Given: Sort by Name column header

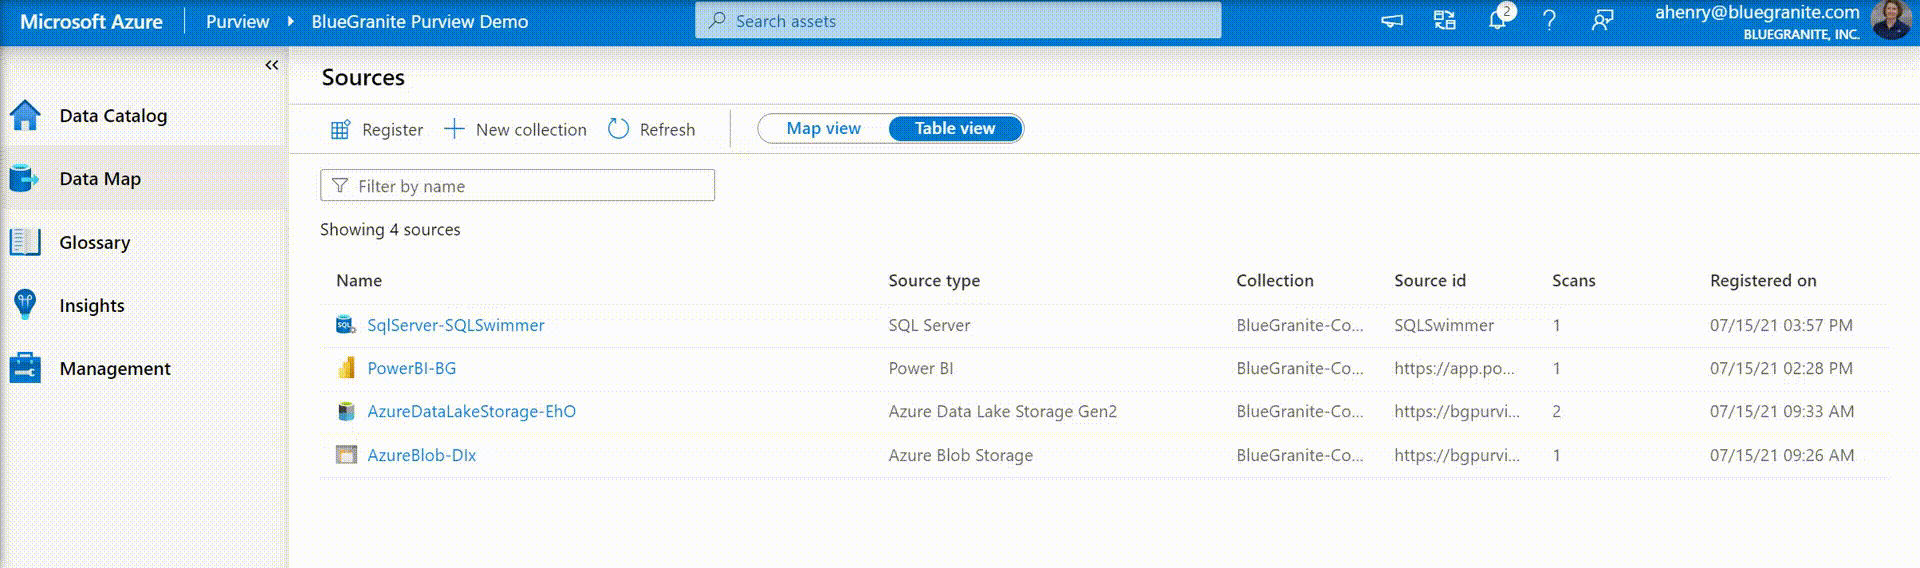Looking at the screenshot, I should pos(359,280).
